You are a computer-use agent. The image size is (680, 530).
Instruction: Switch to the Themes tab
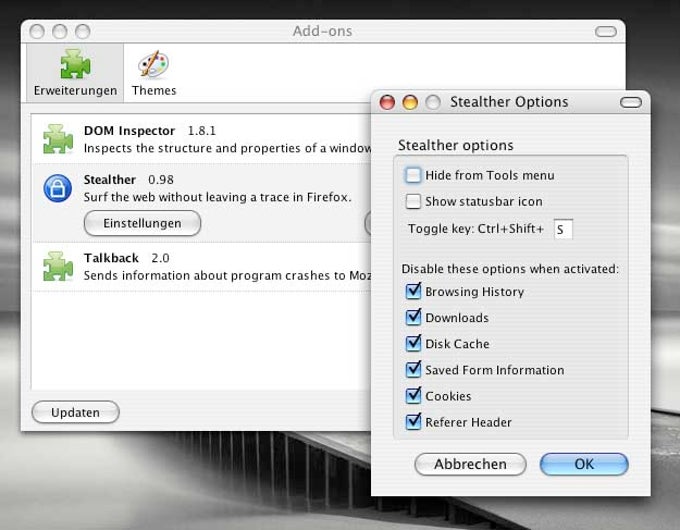[x=154, y=73]
